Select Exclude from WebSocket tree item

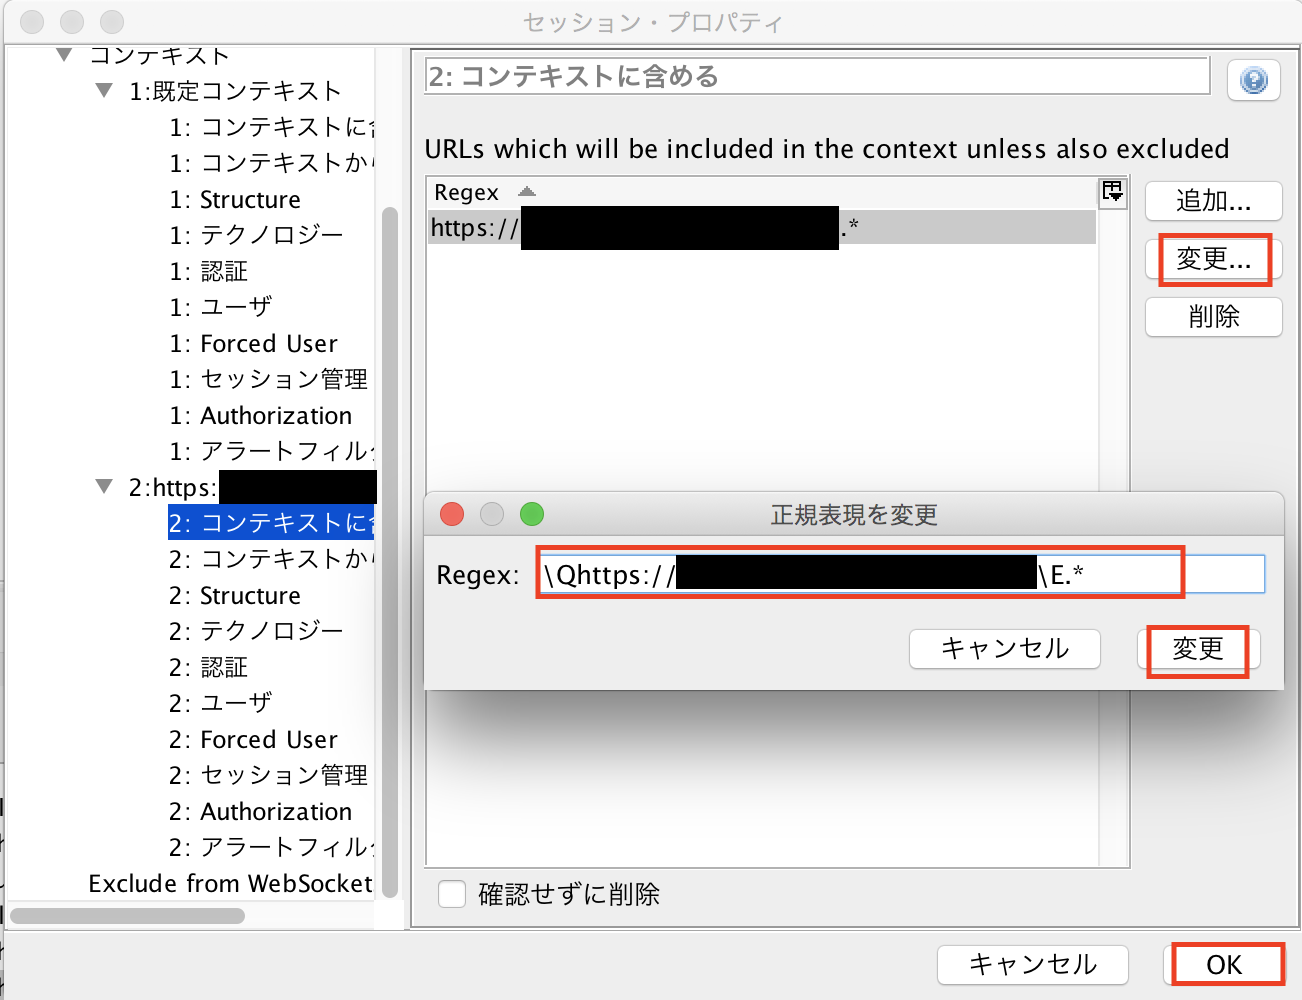coord(231,884)
